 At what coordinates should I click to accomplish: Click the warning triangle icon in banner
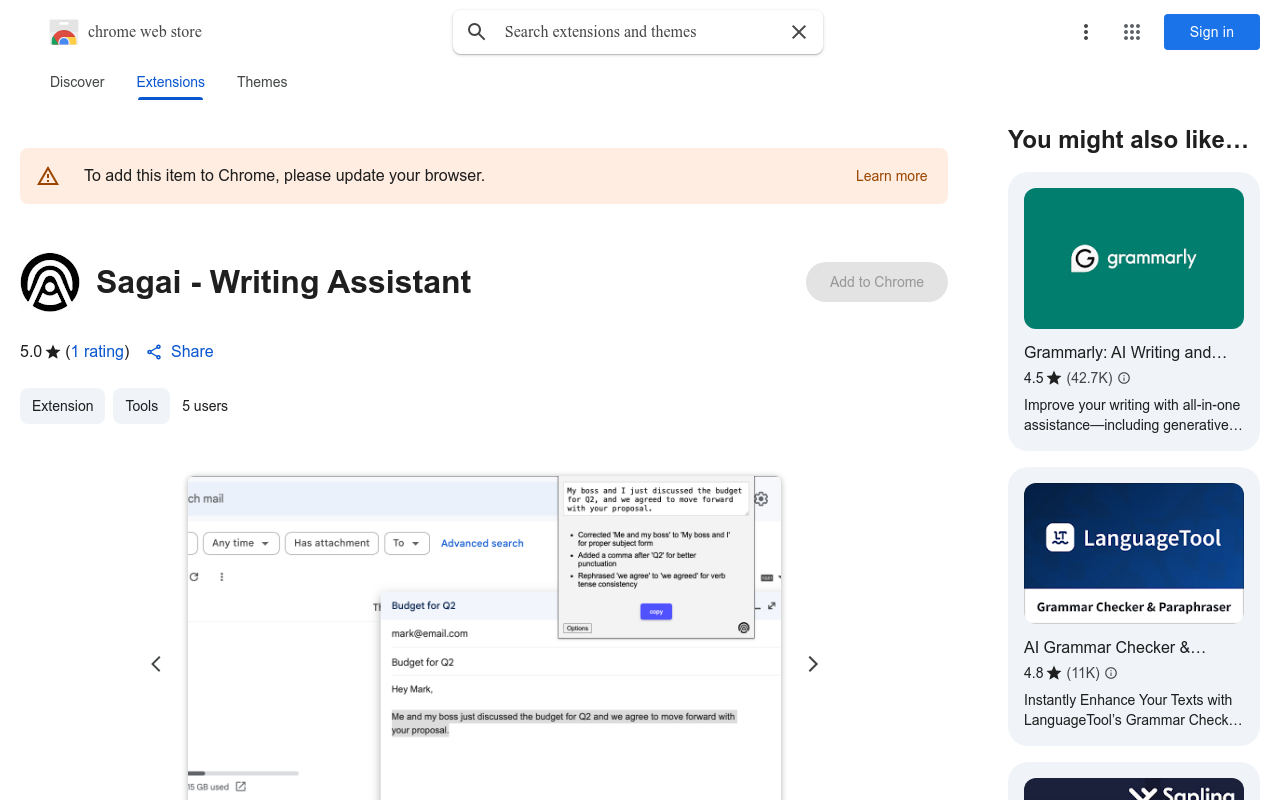pyautogui.click(x=48, y=176)
